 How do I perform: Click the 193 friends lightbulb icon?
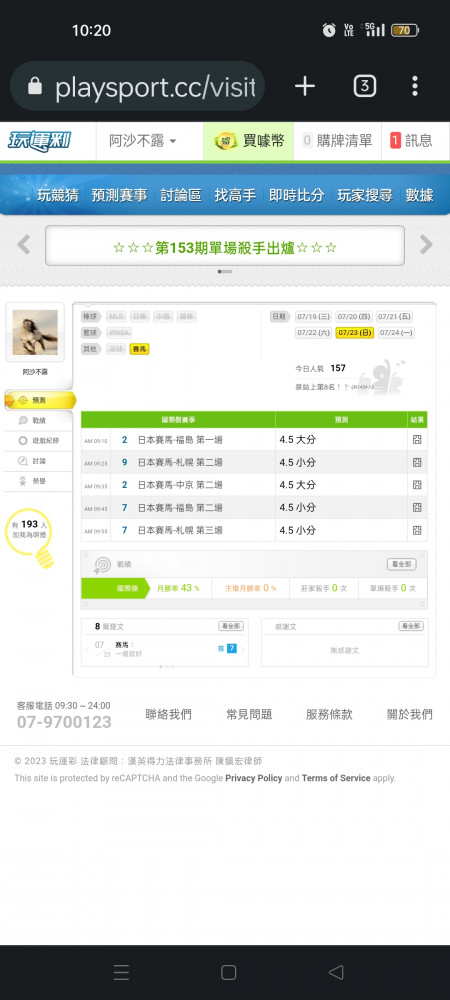click(x=31, y=537)
